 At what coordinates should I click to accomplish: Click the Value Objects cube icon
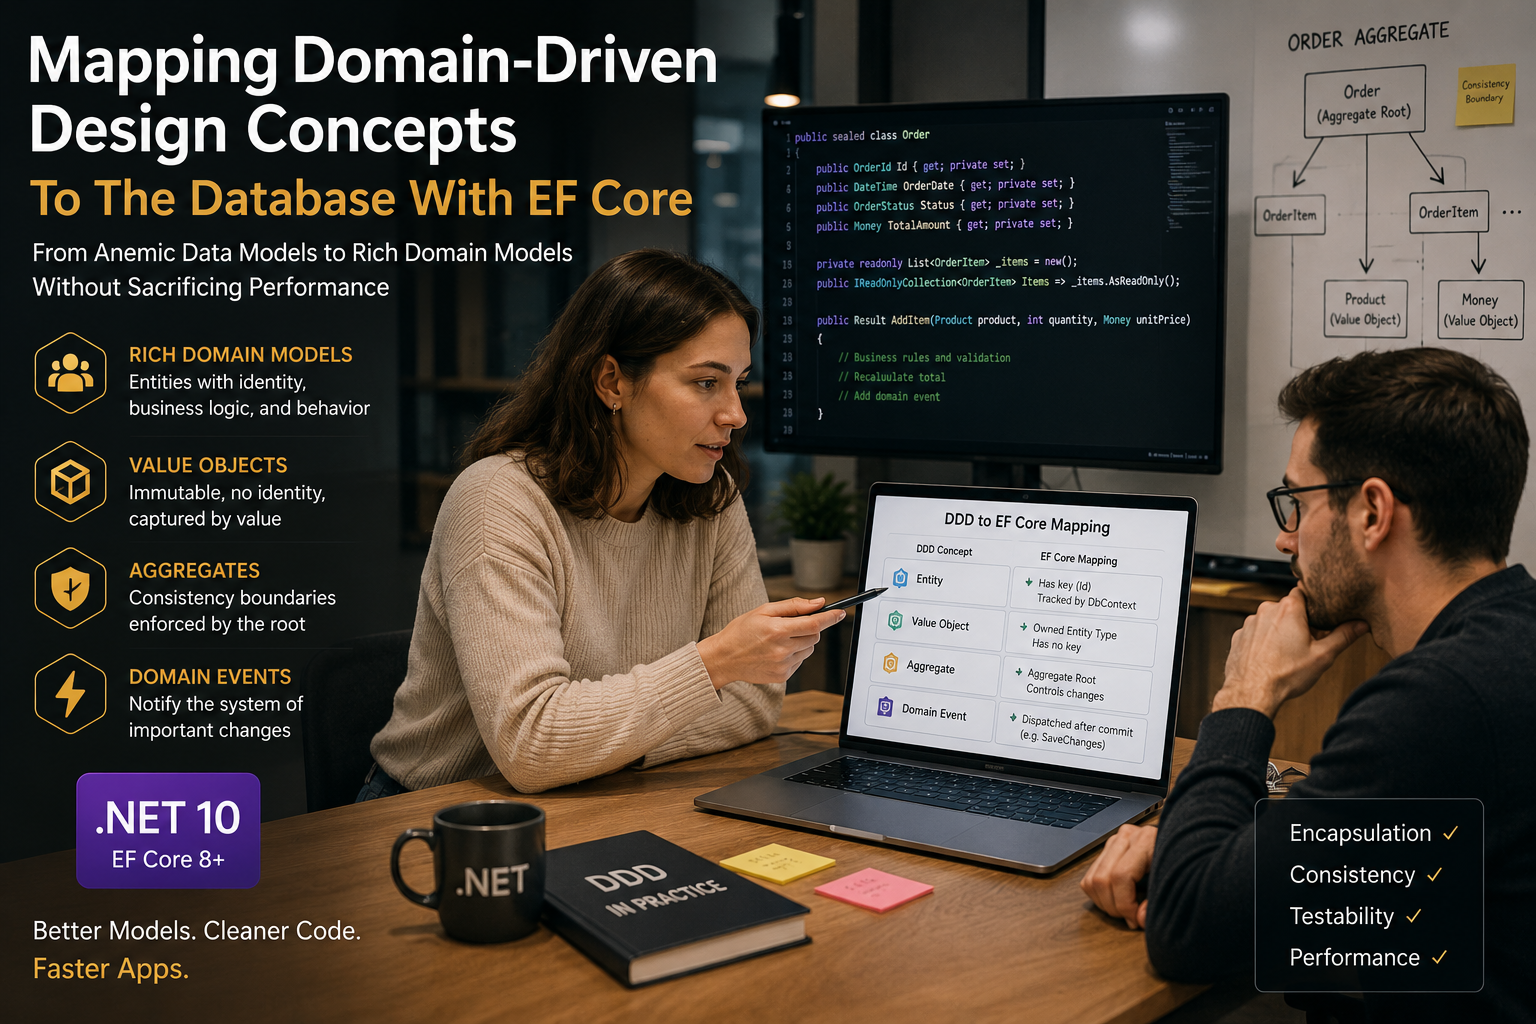[x=70, y=484]
